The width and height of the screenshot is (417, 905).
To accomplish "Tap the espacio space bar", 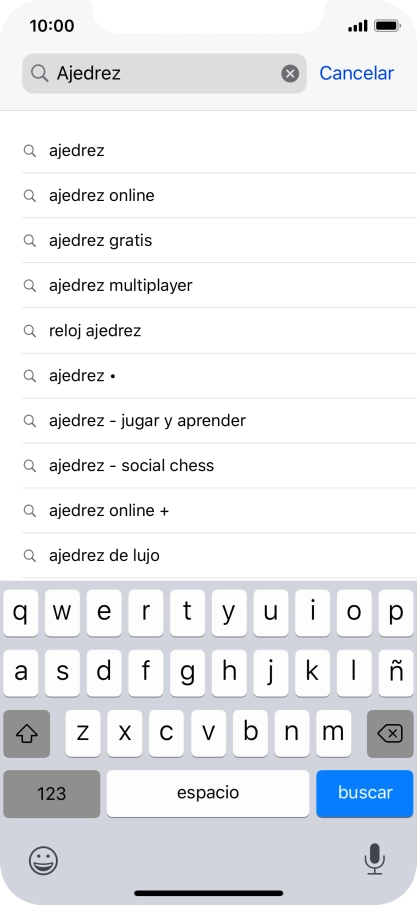I will pyautogui.click(x=208, y=793).
